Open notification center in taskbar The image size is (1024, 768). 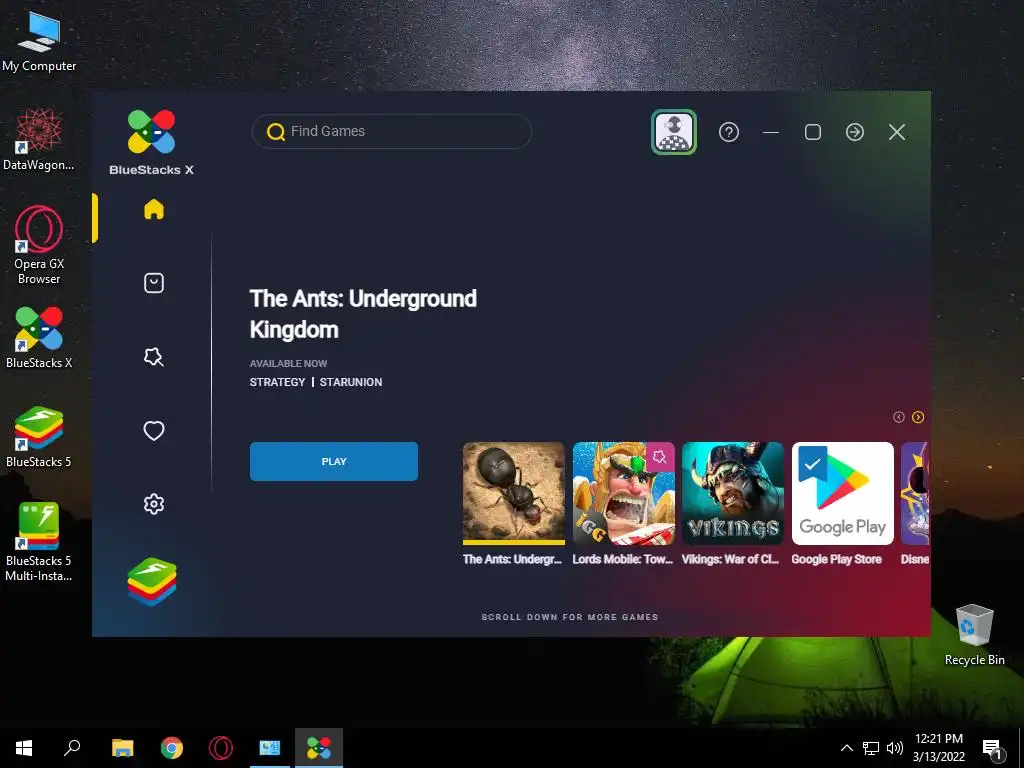point(993,748)
